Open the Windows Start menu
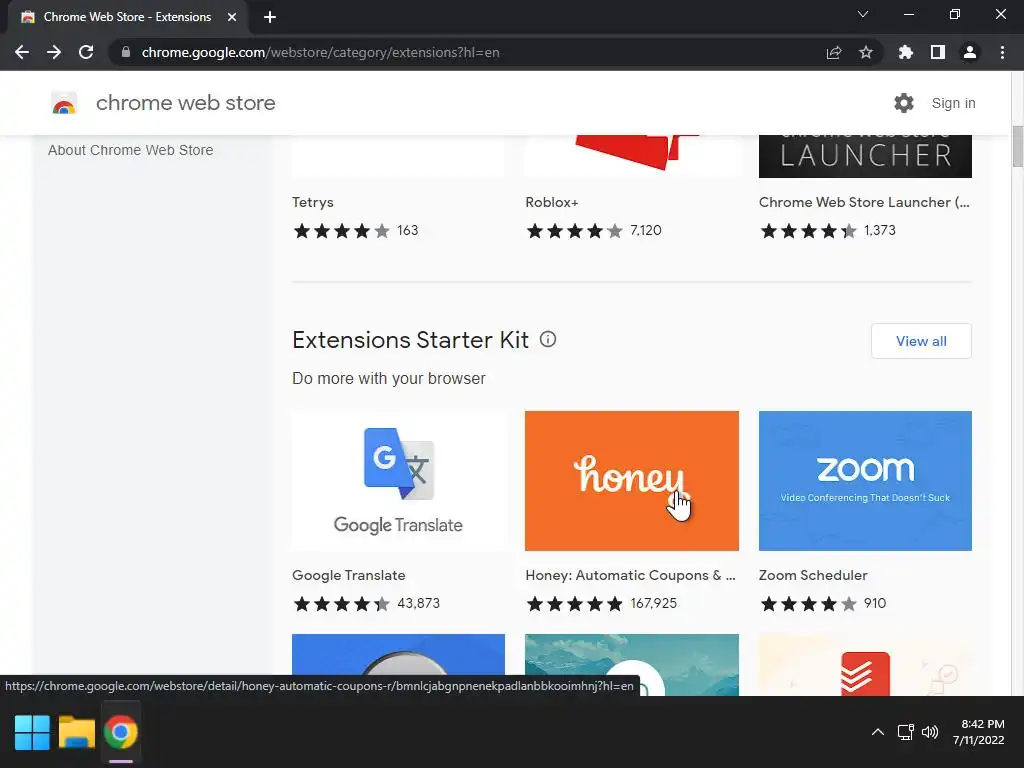 [32, 732]
